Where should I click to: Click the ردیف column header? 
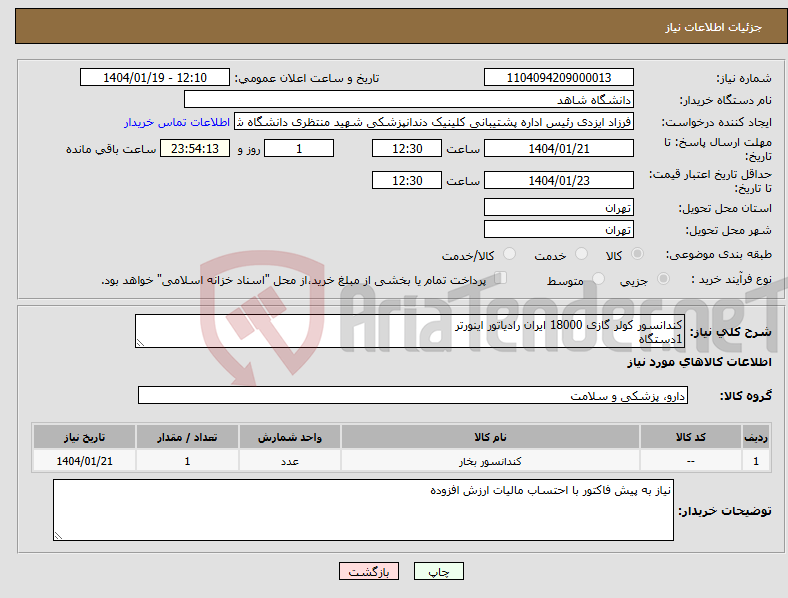click(756, 437)
